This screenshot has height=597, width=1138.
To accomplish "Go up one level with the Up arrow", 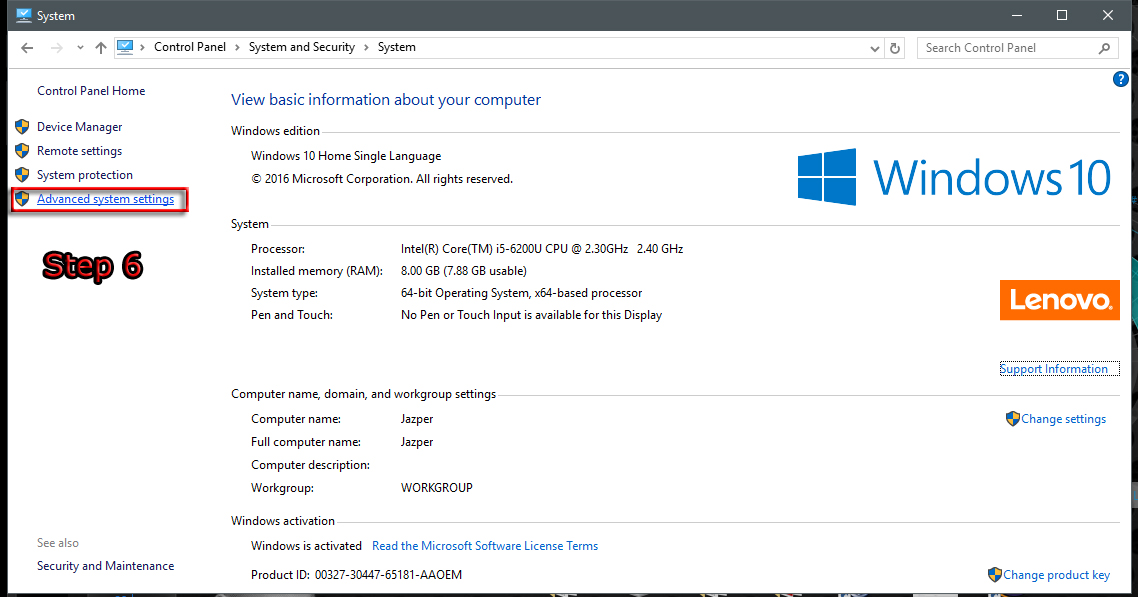I will (x=101, y=48).
